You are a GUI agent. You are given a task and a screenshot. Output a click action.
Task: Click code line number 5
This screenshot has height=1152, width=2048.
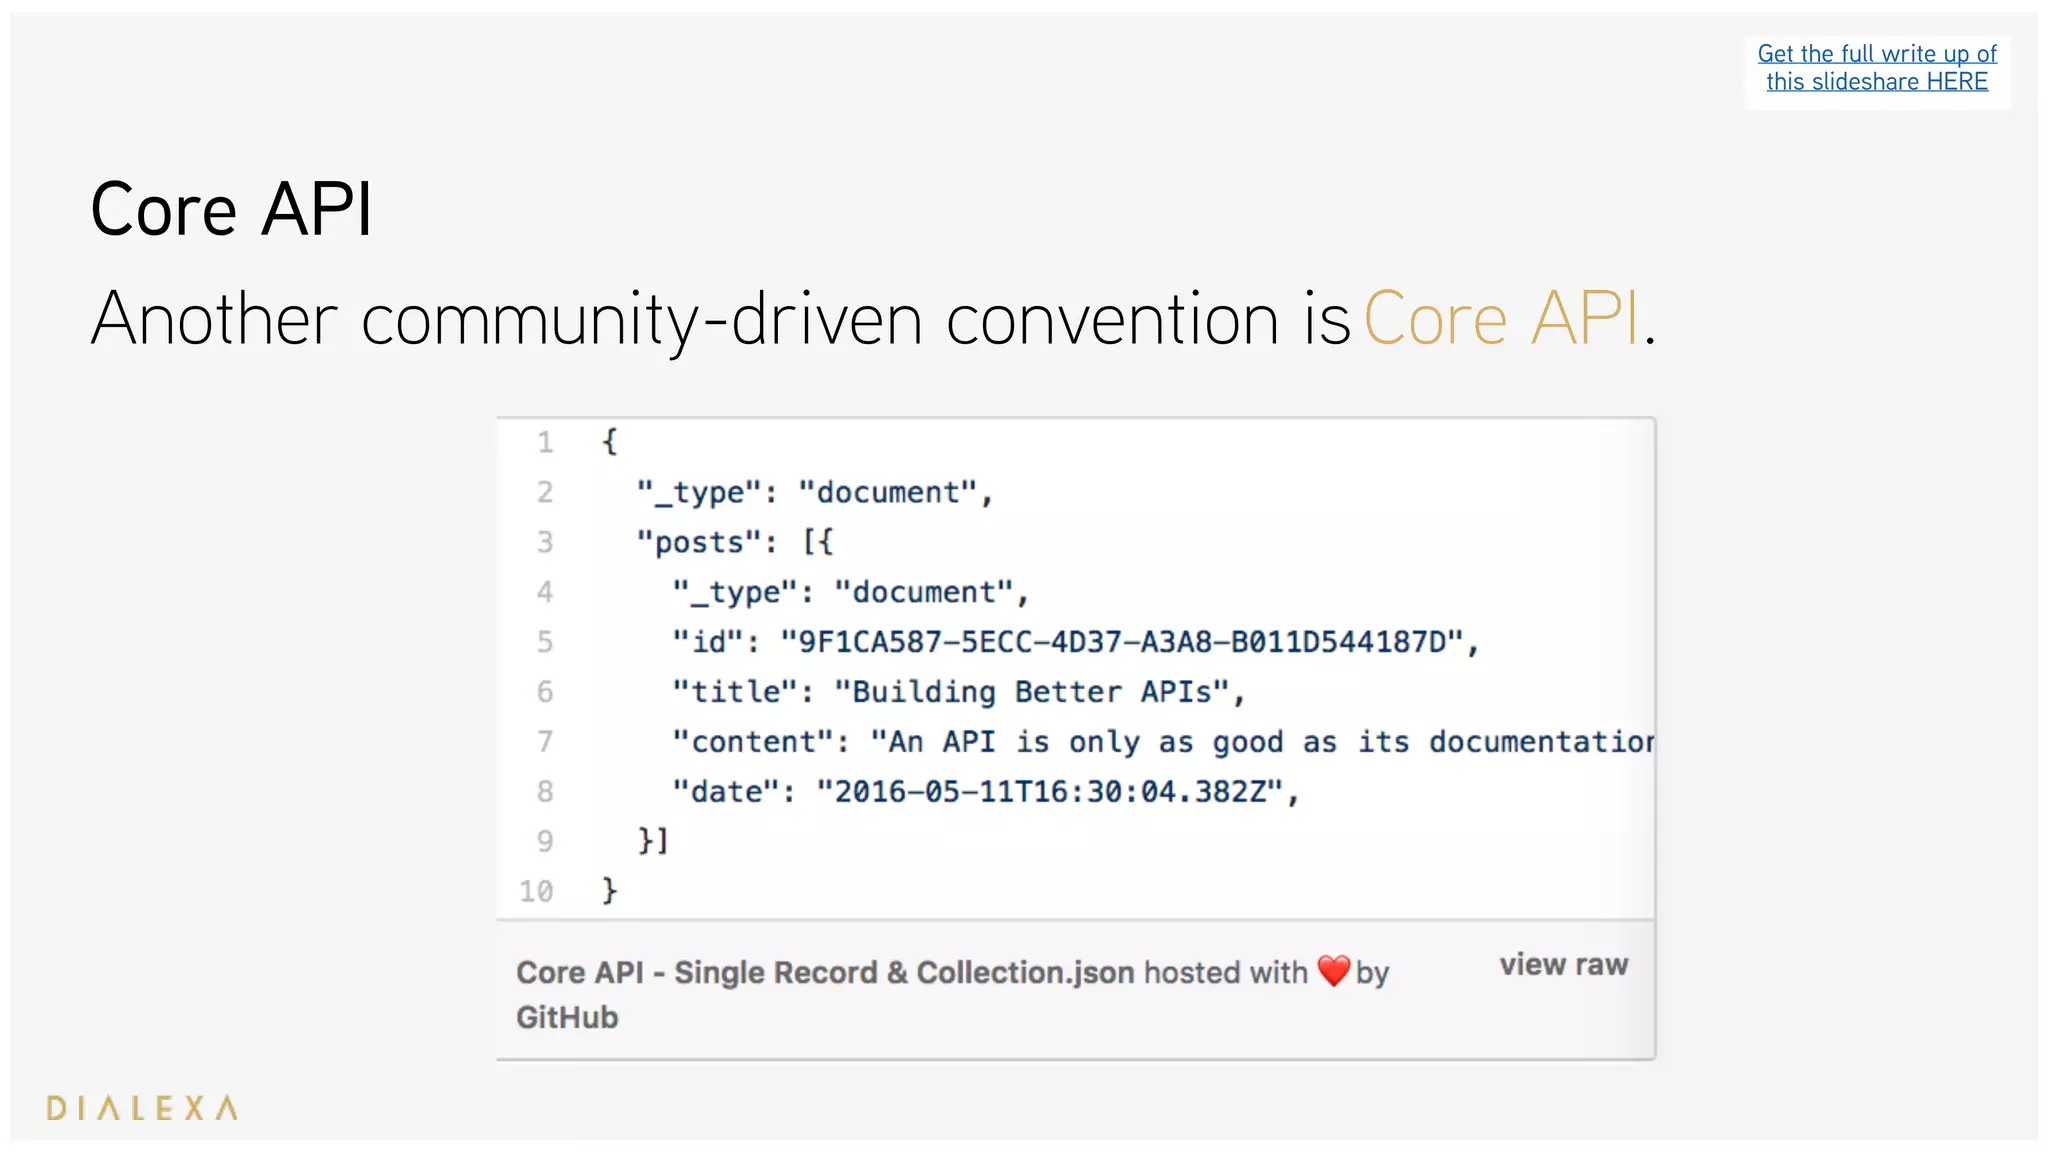545,642
